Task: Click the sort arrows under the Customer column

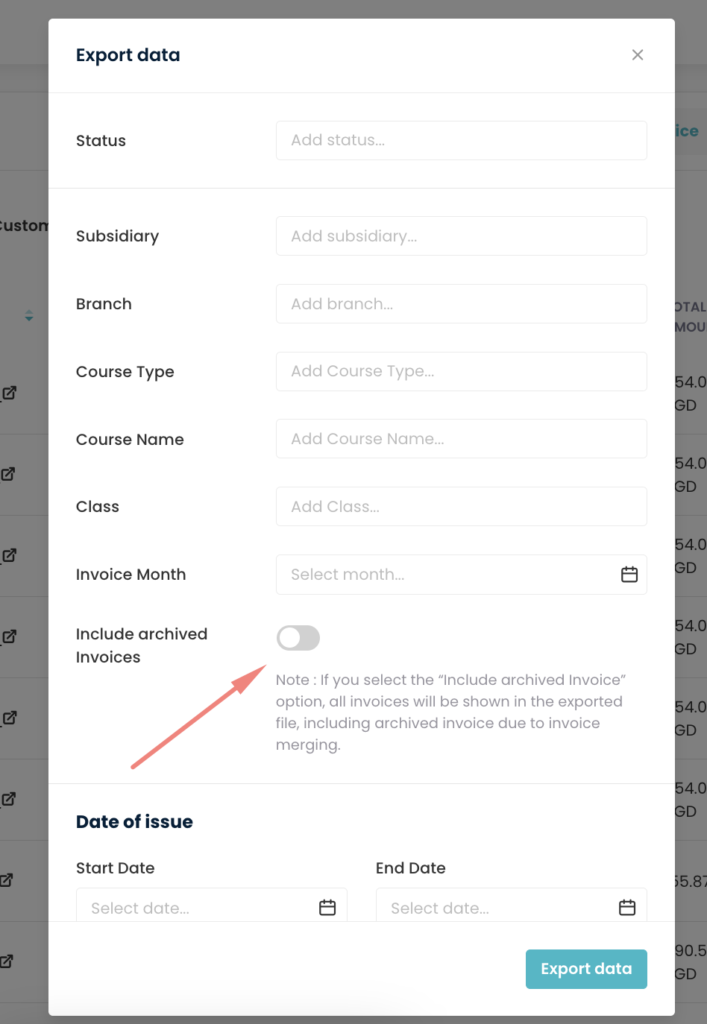Action: (x=28, y=315)
